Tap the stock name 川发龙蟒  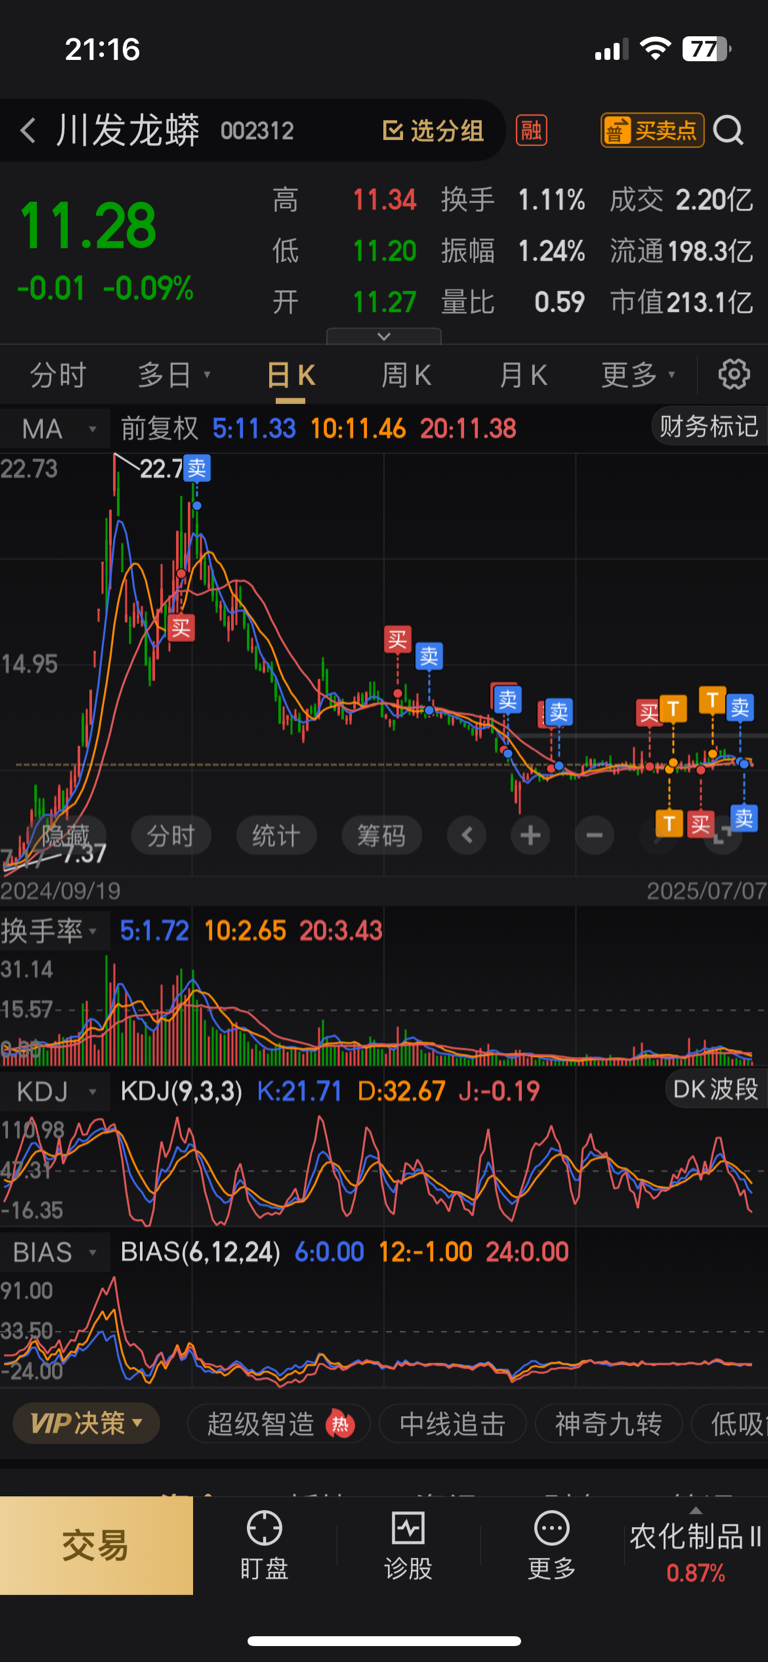128,130
